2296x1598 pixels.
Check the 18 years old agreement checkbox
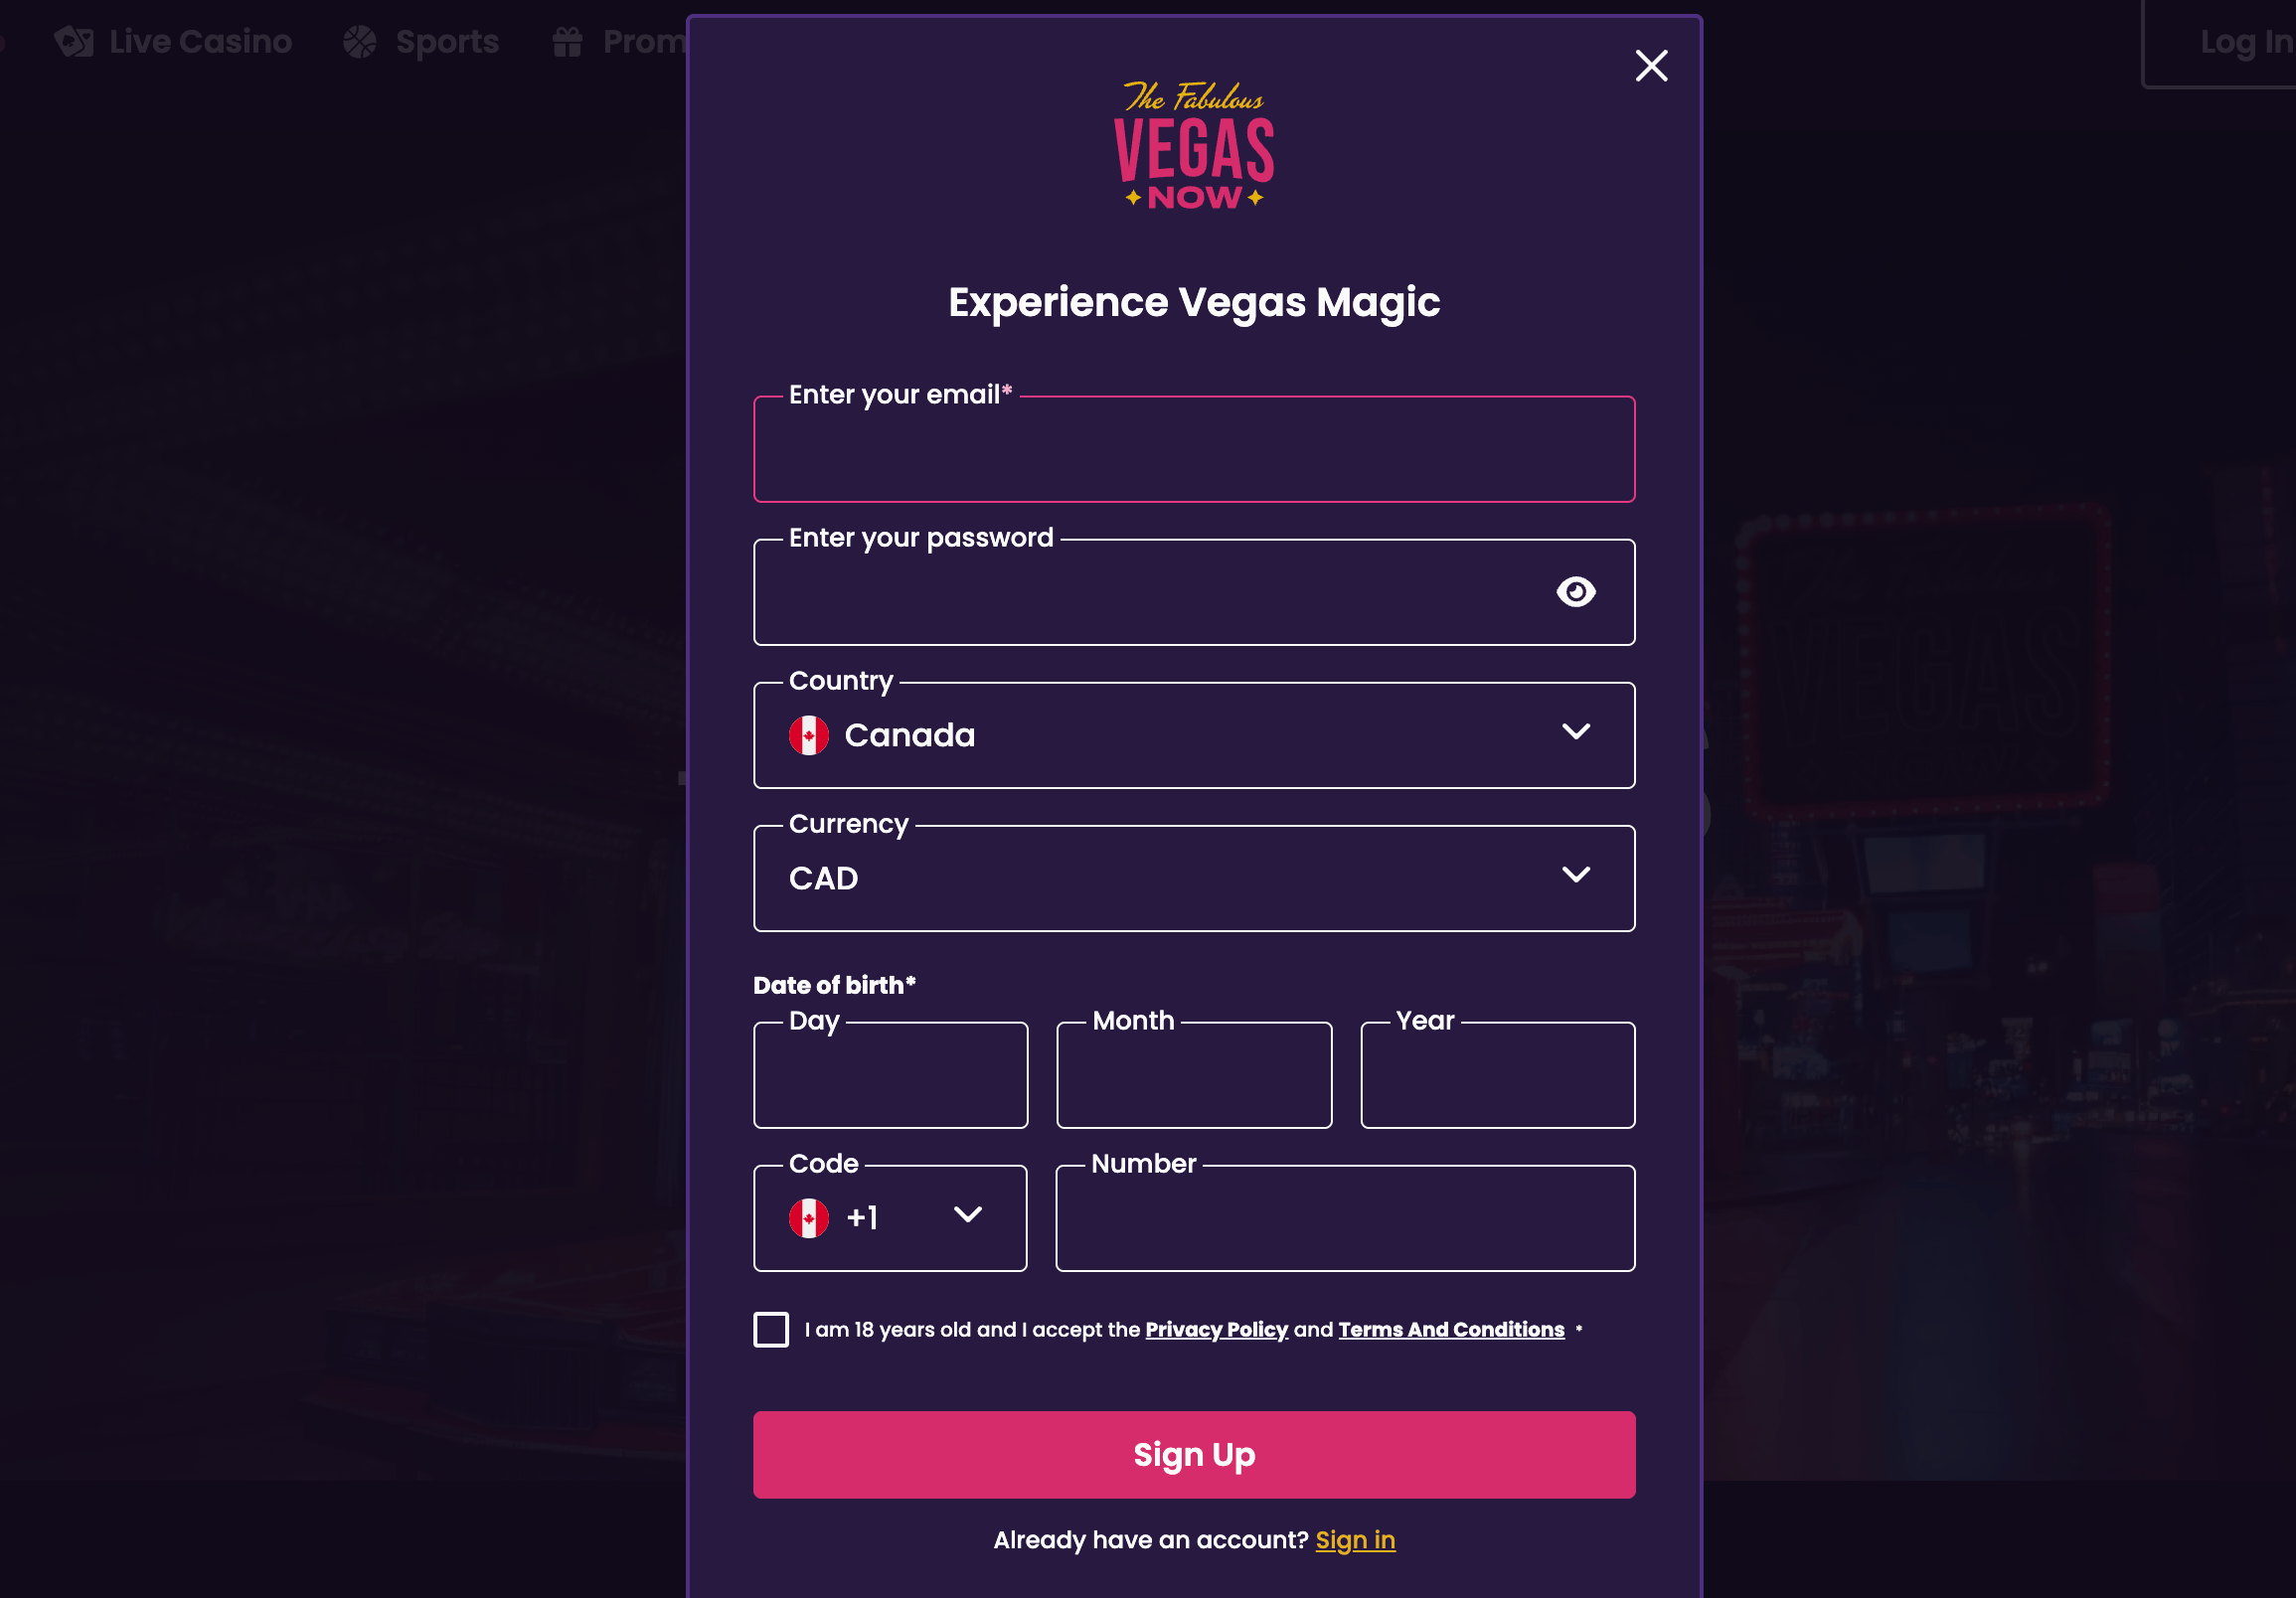coord(771,1329)
